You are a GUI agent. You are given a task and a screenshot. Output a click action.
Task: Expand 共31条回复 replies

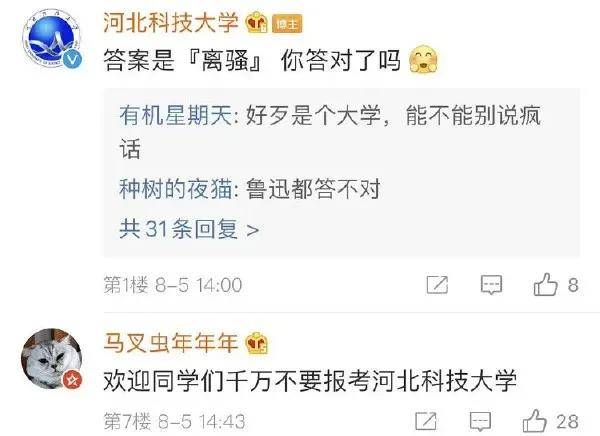click(x=189, y=229)
